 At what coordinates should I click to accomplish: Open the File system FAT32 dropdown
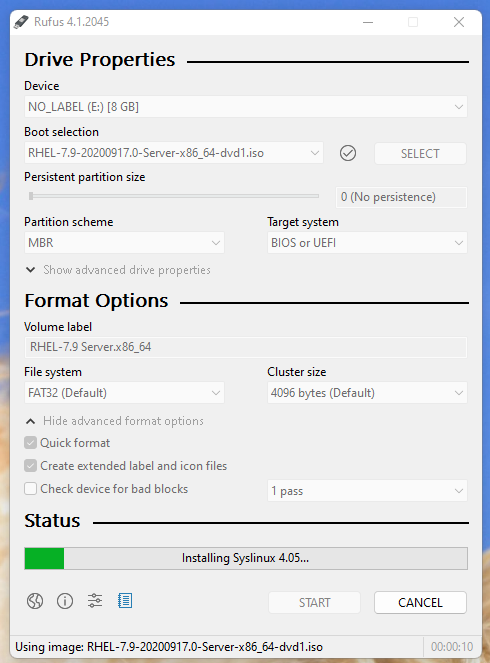click(x=124, y=393)
